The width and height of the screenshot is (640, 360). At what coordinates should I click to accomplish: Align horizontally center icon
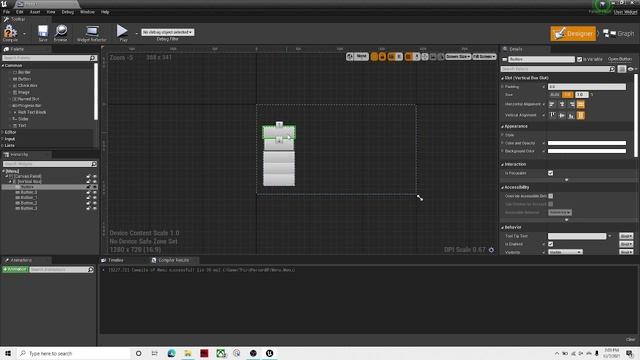click(x=562, y=104)
